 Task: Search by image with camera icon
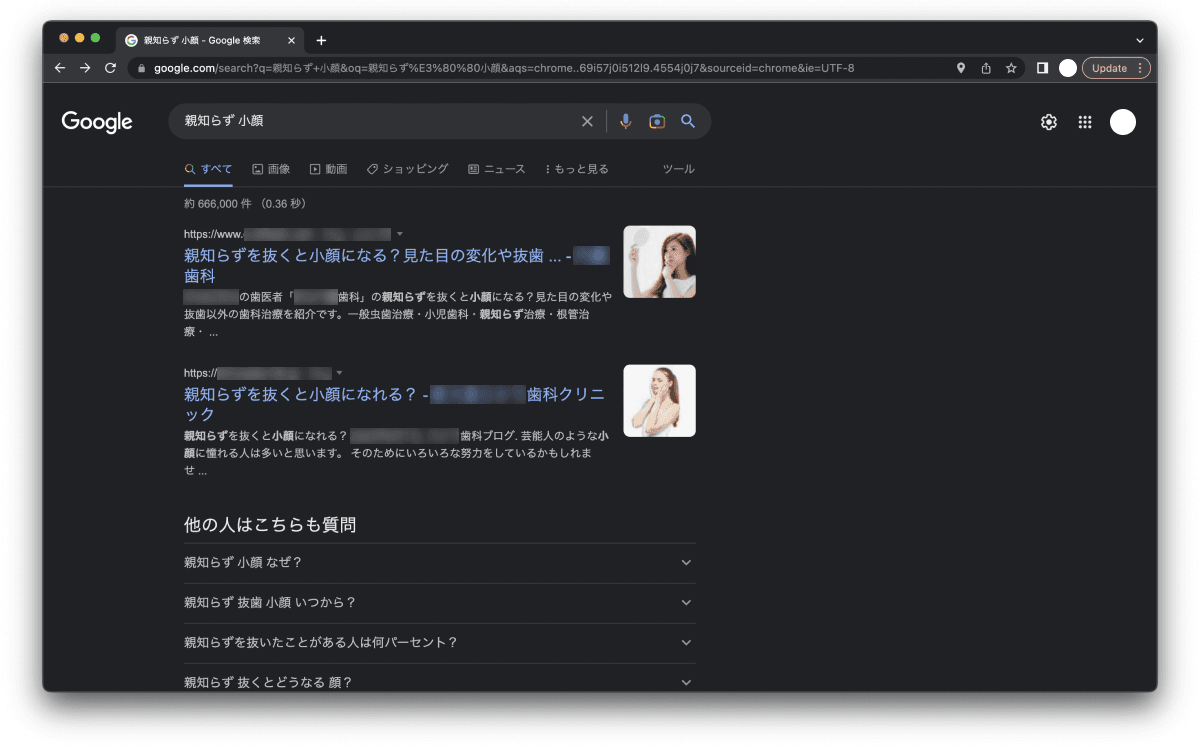(657, 121)
